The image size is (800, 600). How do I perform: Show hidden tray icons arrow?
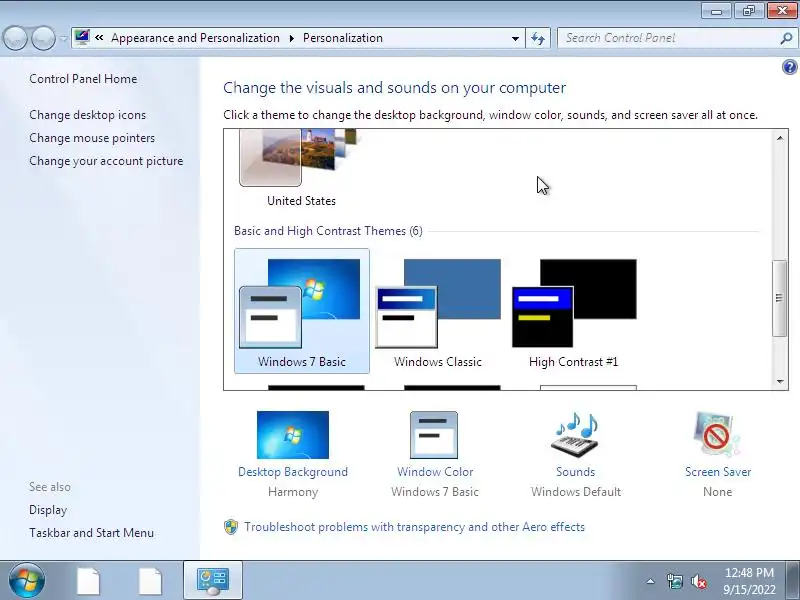coord(651,581)
